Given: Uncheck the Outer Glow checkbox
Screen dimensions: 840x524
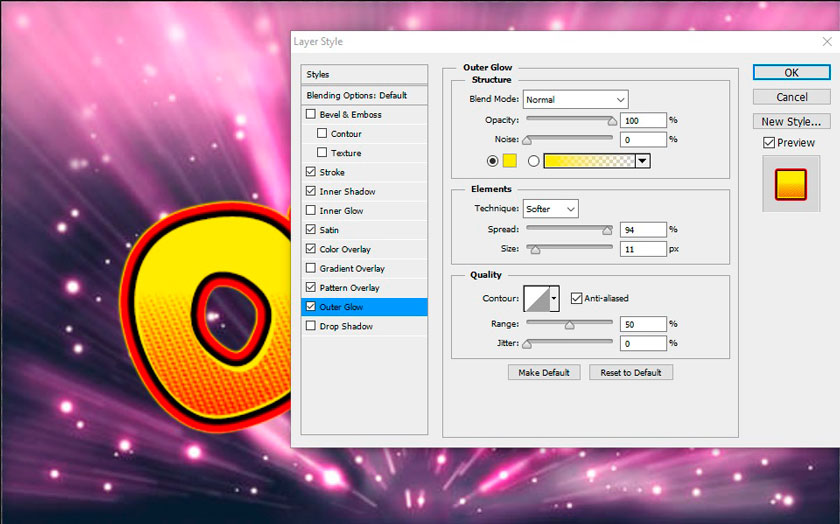Looking at the screenshot, I should [311, 307].
